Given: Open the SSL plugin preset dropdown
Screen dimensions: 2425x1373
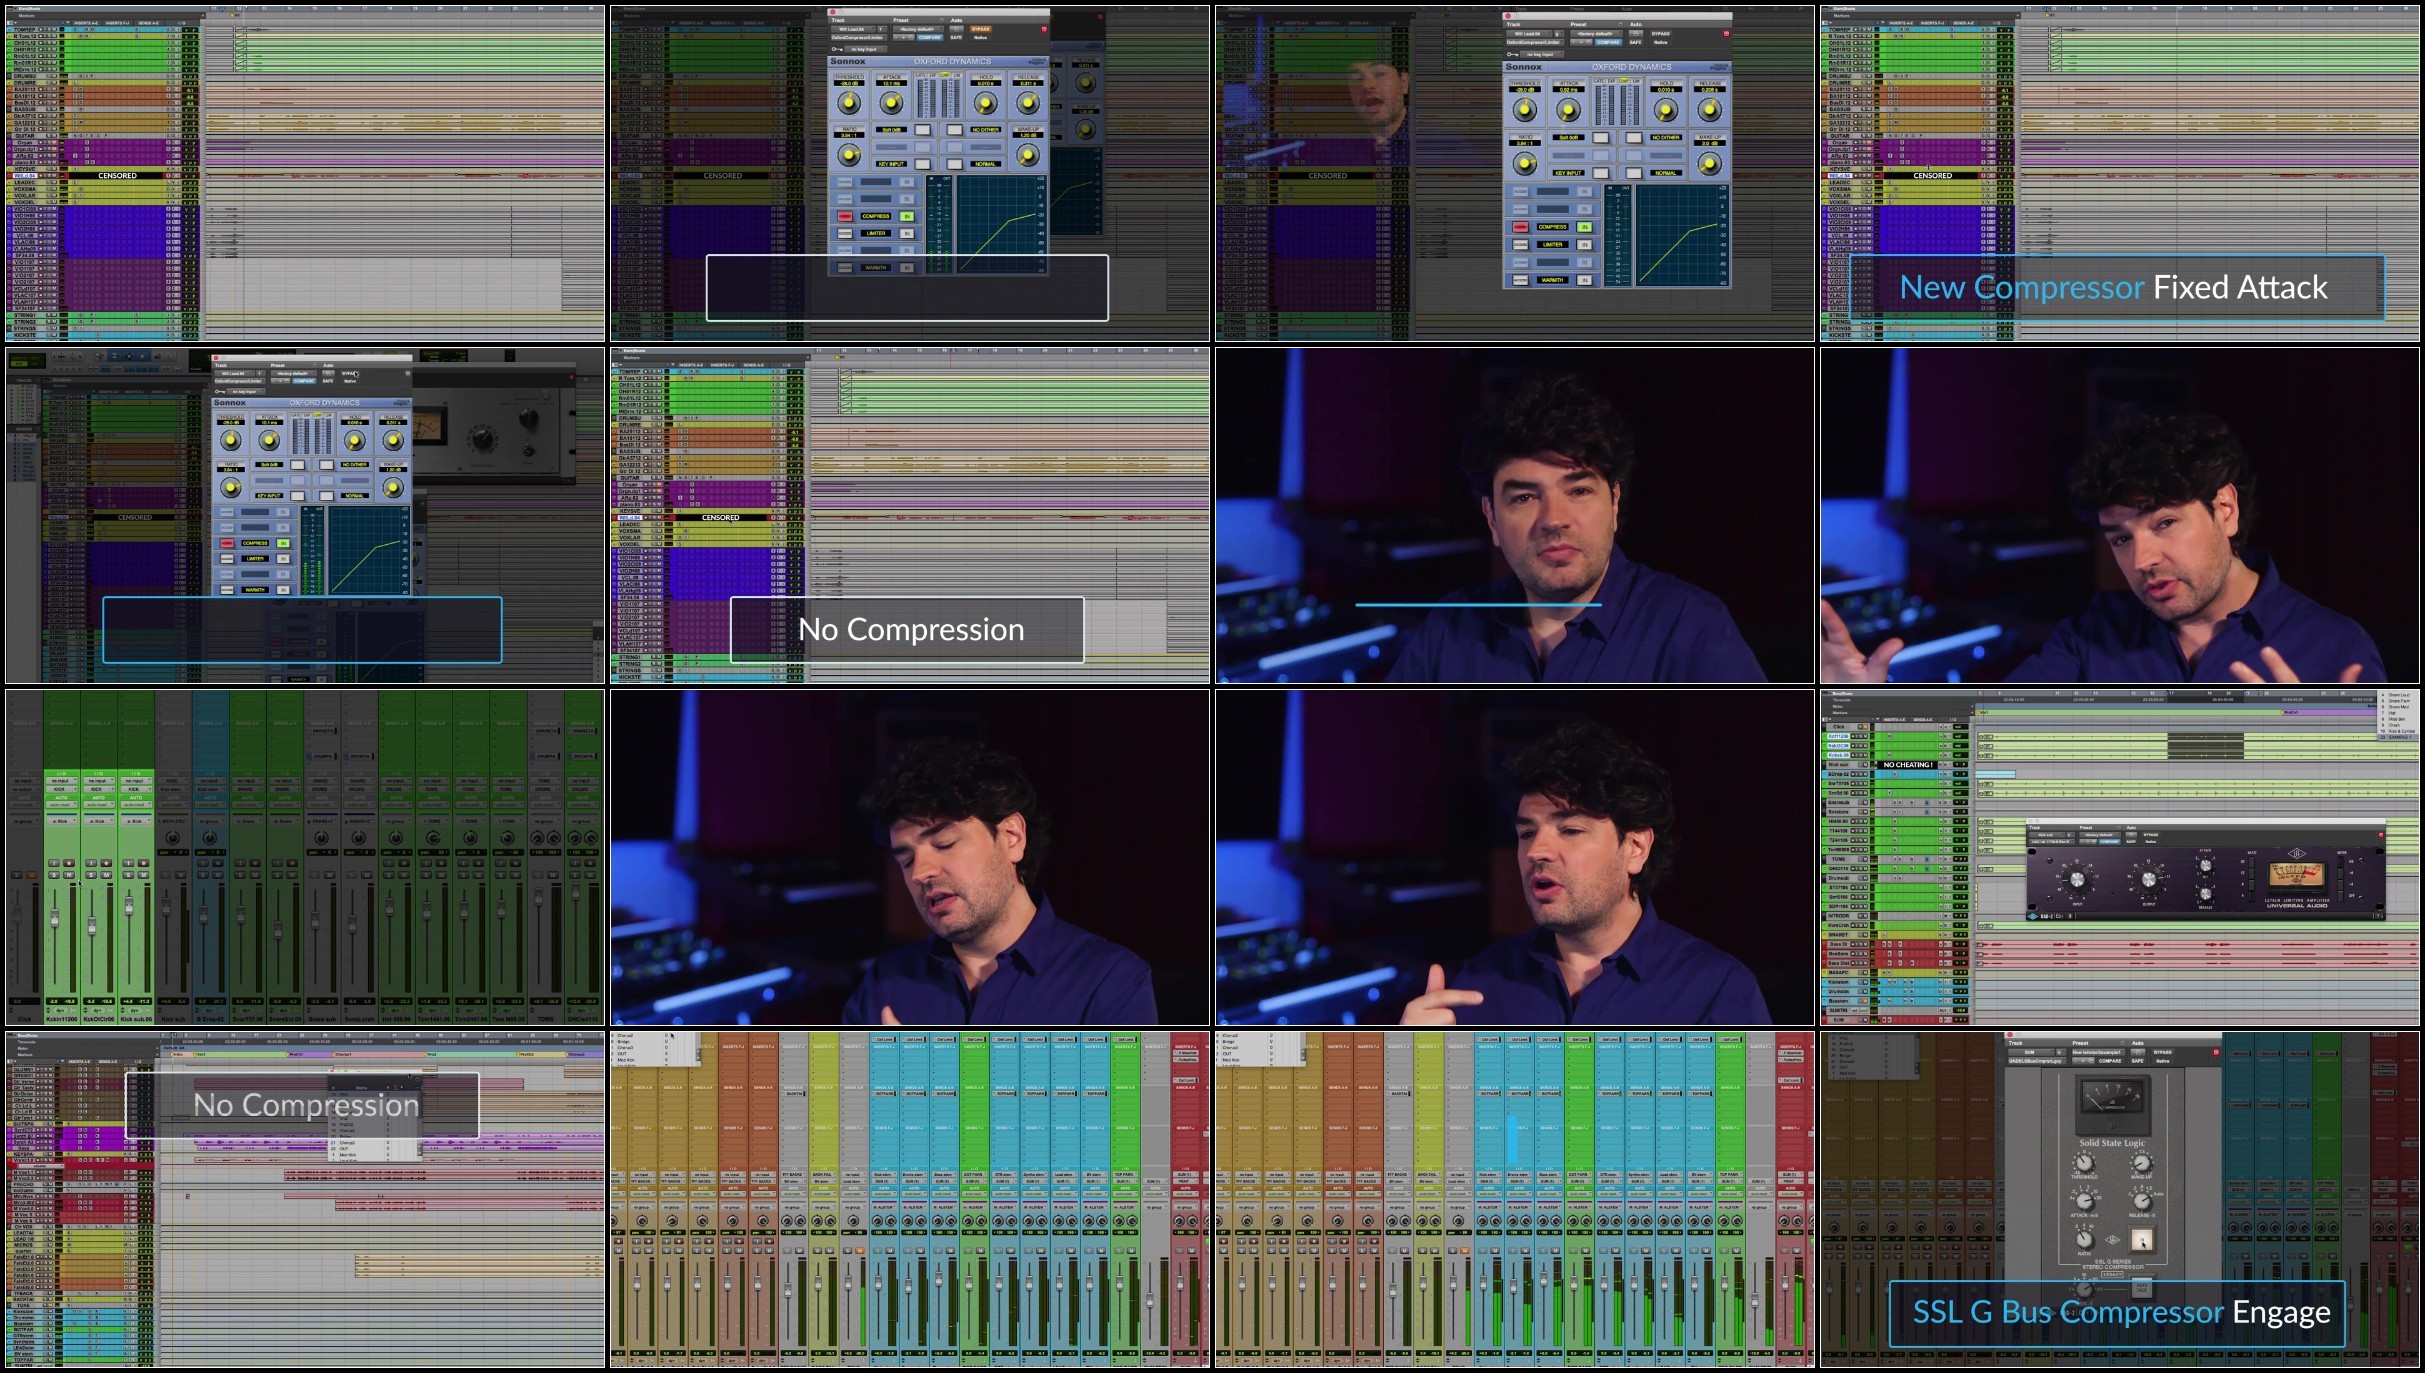Looking at the screenshot, I should pyautogui.click(x=2098, y=1052).
